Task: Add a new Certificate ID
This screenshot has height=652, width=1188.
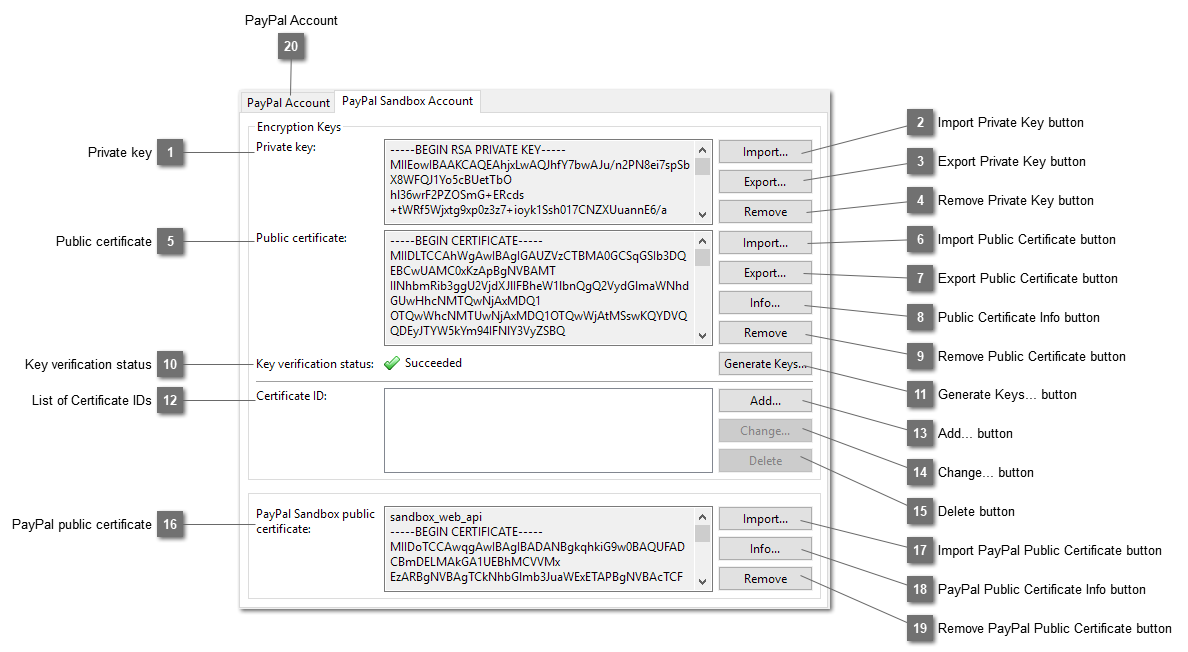Action: click(x=765, y=401)
